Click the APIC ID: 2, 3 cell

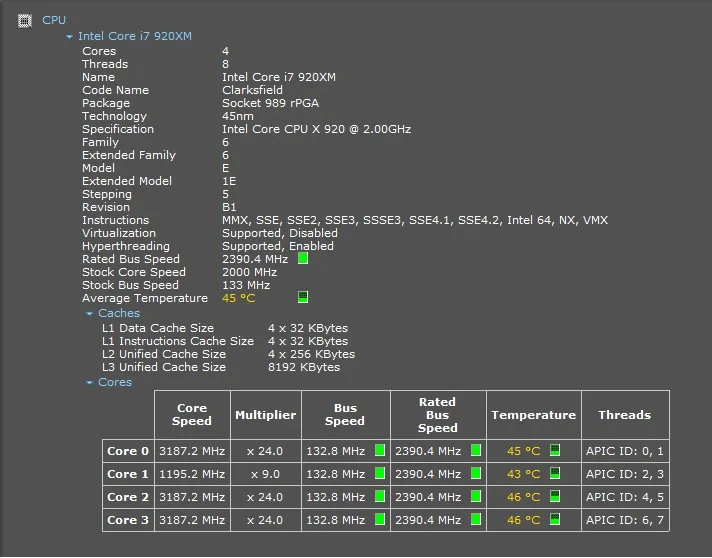click(625, 474)
